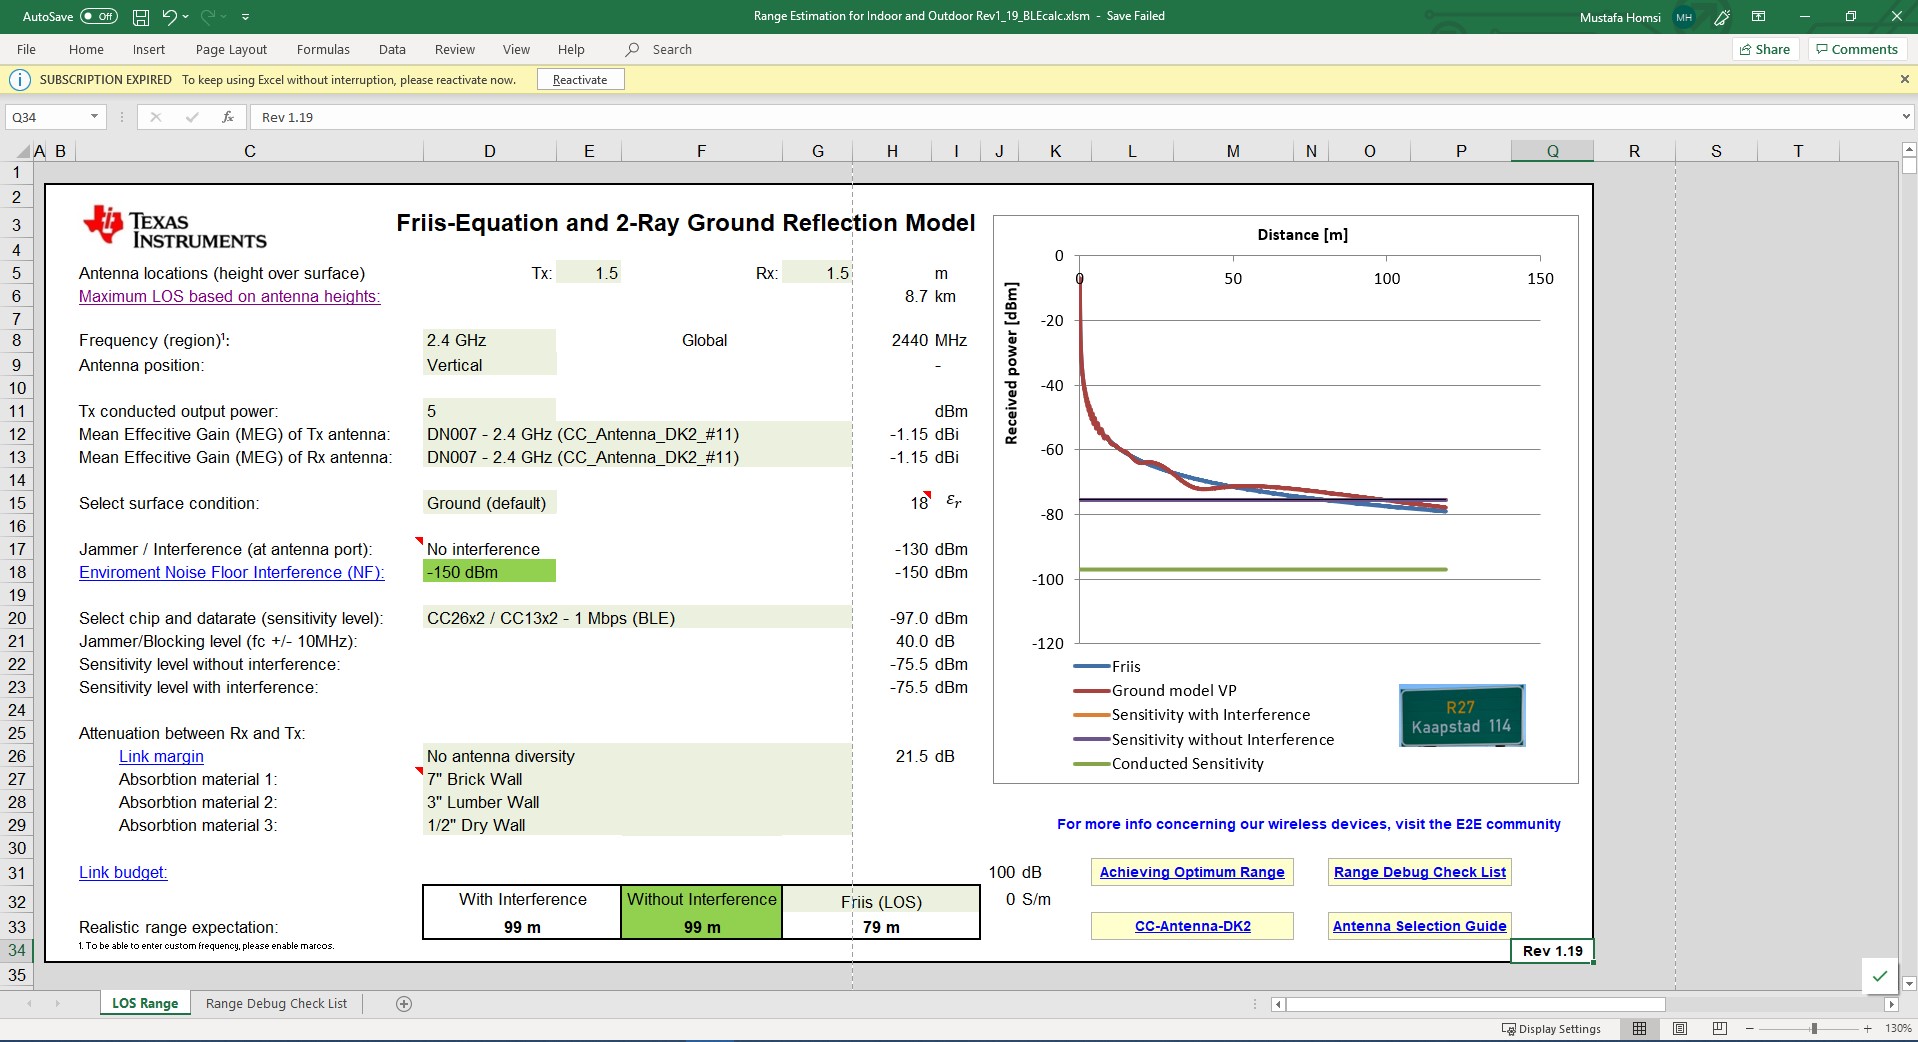Click the Link budget hyperlink
Image resolution: width=1918 pixels, height=1042 pixels.
pos(123,872)
